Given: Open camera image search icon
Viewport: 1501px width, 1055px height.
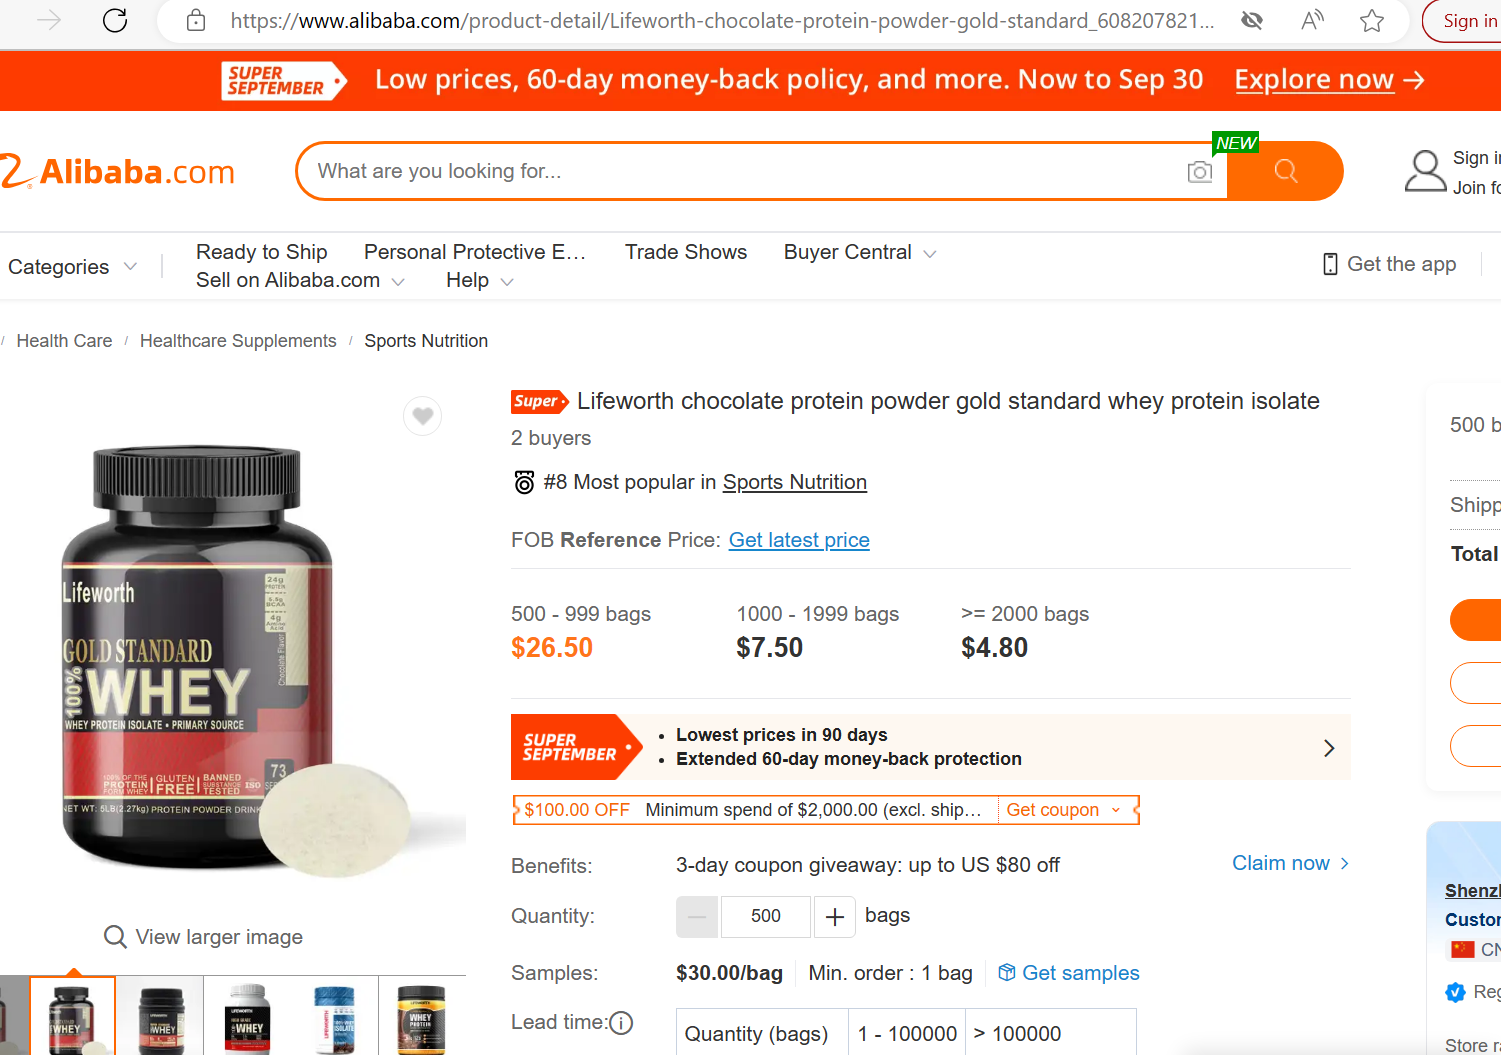Looking at the screenshot, I should pos(1200,172).
